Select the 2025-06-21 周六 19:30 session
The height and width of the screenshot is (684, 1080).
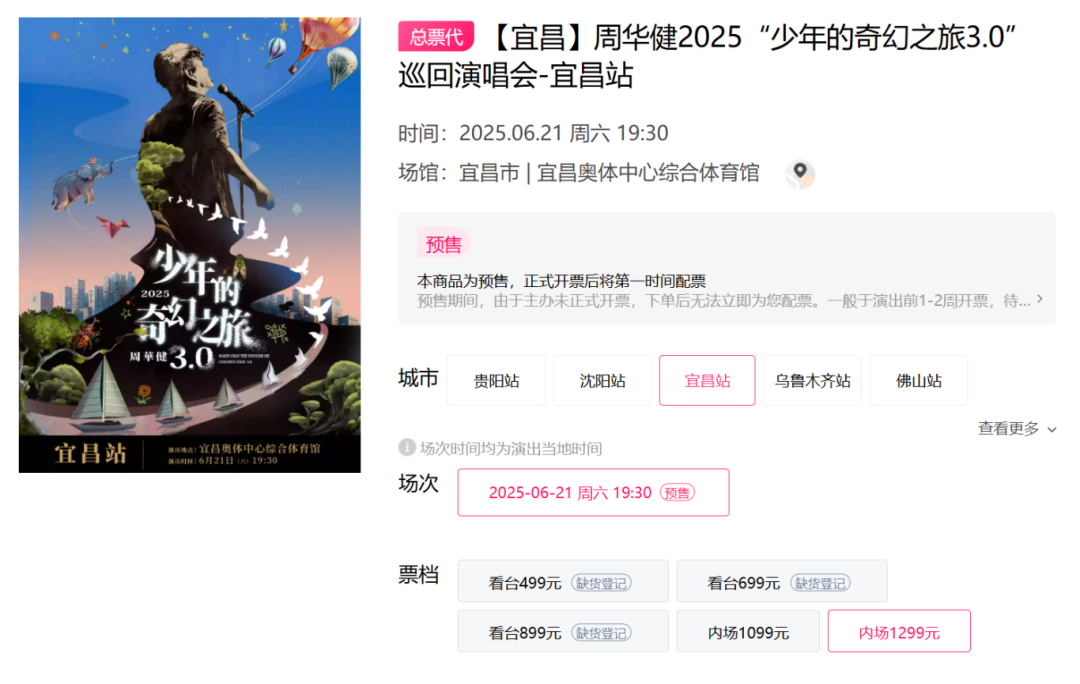593,493
